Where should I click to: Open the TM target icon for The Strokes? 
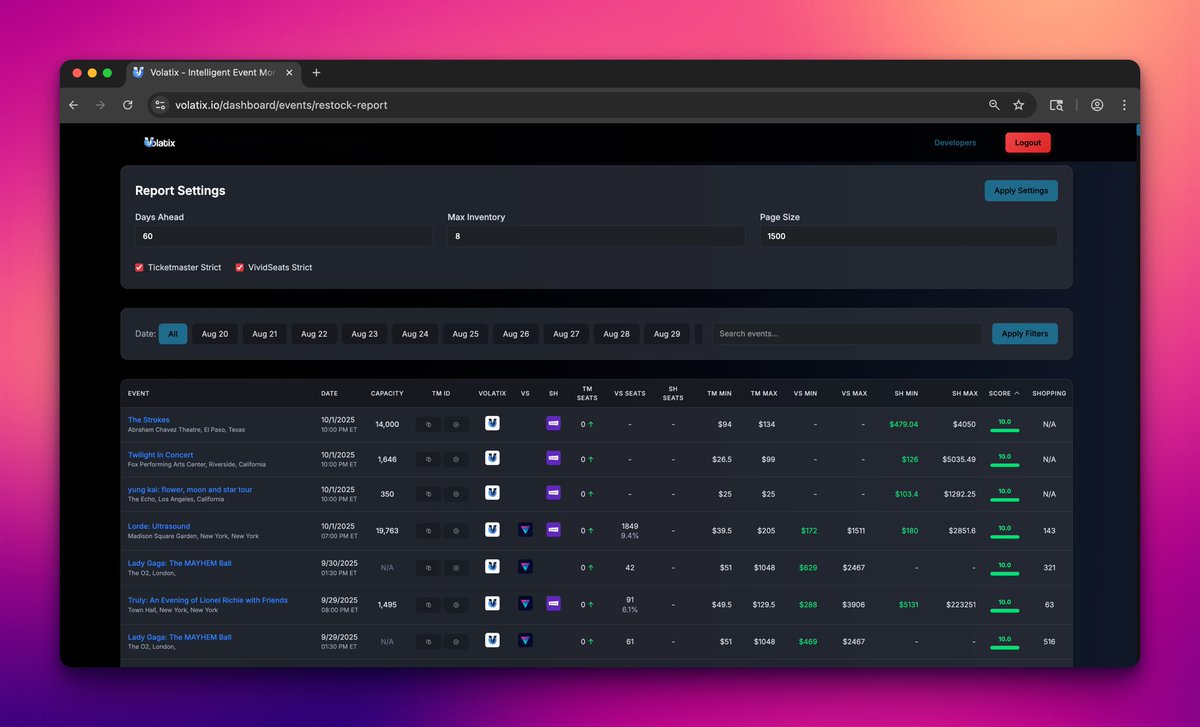456,424
